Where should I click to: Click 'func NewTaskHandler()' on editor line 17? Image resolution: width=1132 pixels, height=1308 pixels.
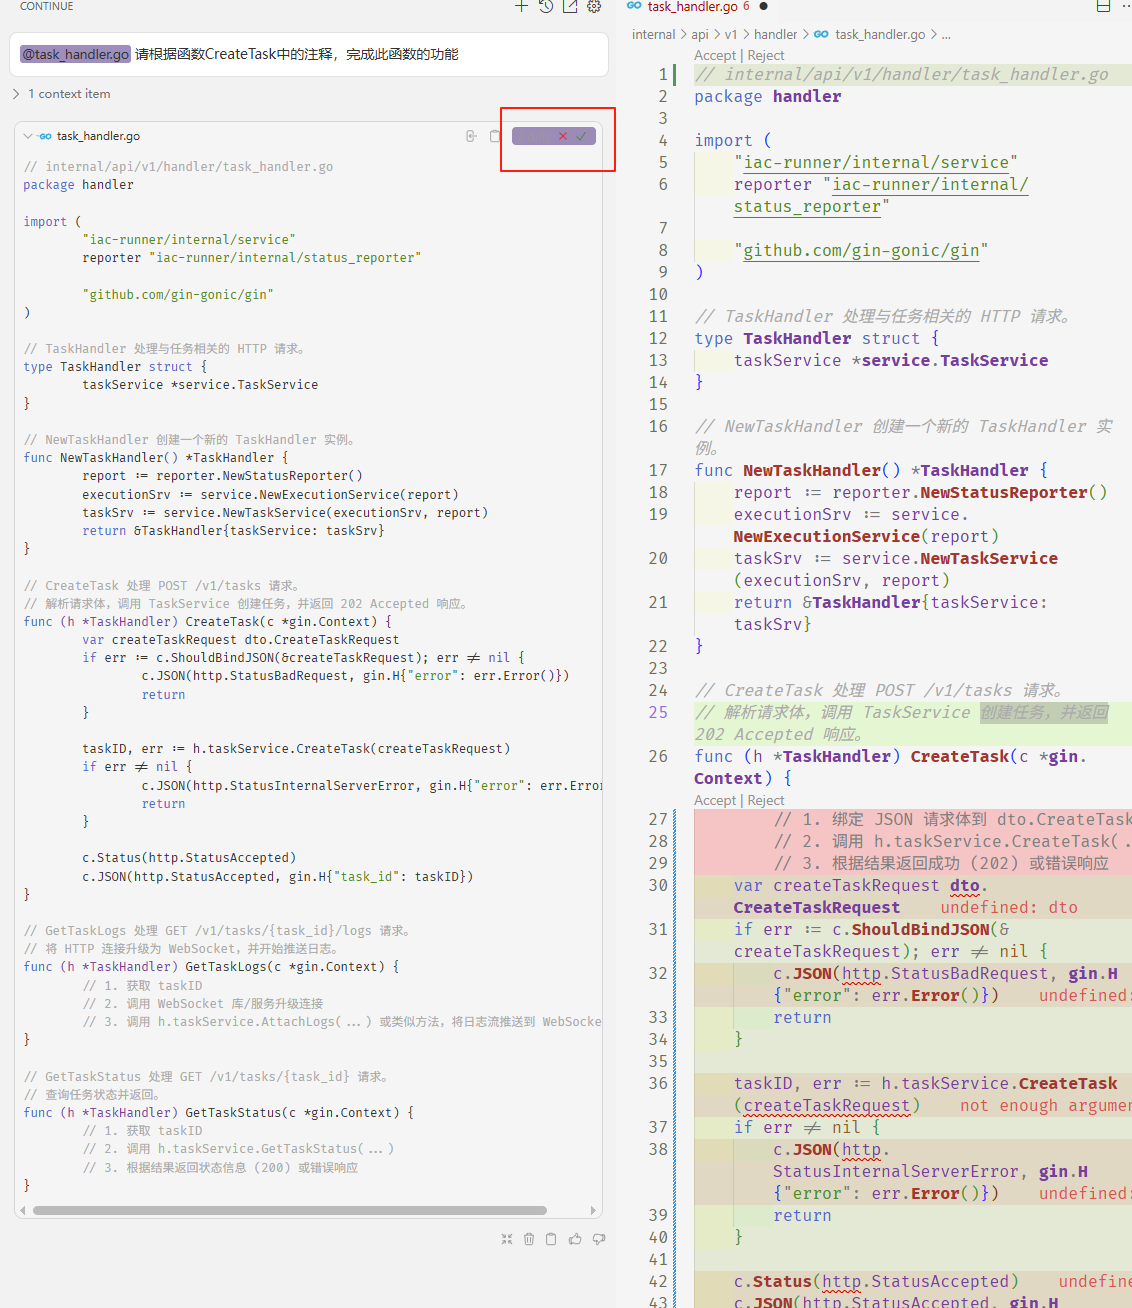pyautogui.click(x=797, y=471)
